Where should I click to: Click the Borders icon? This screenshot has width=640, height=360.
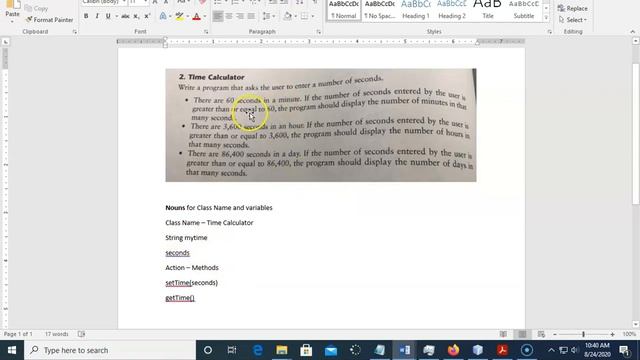pos(304,16)
